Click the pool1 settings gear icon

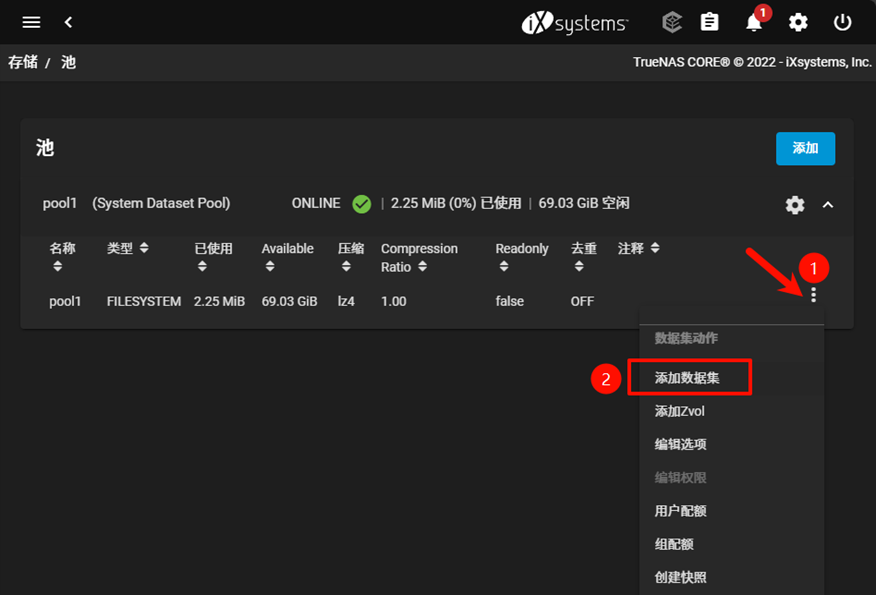(x=794, y=205)
